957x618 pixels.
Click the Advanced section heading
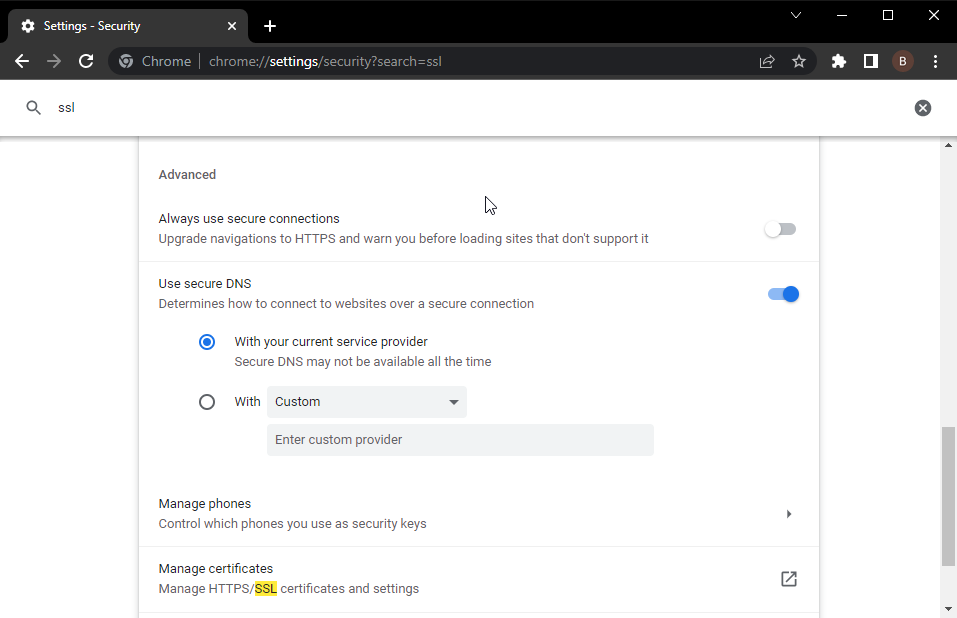tap(187, 174)
